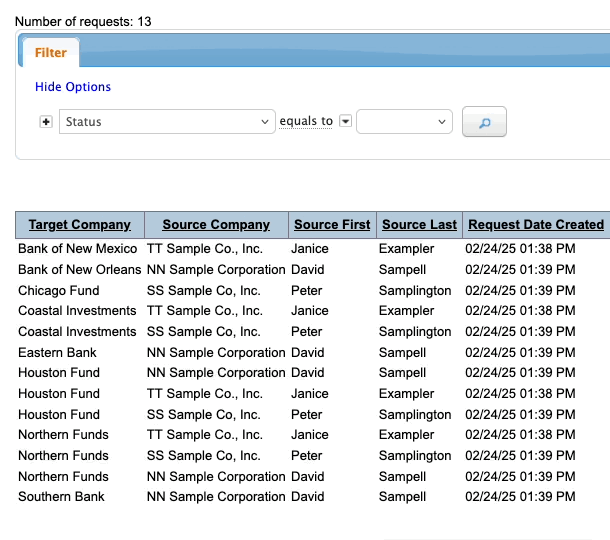This screenshot has width=610, height=540.
Task: Click the magnifier search filter button
Action: [x=484, y=122]
